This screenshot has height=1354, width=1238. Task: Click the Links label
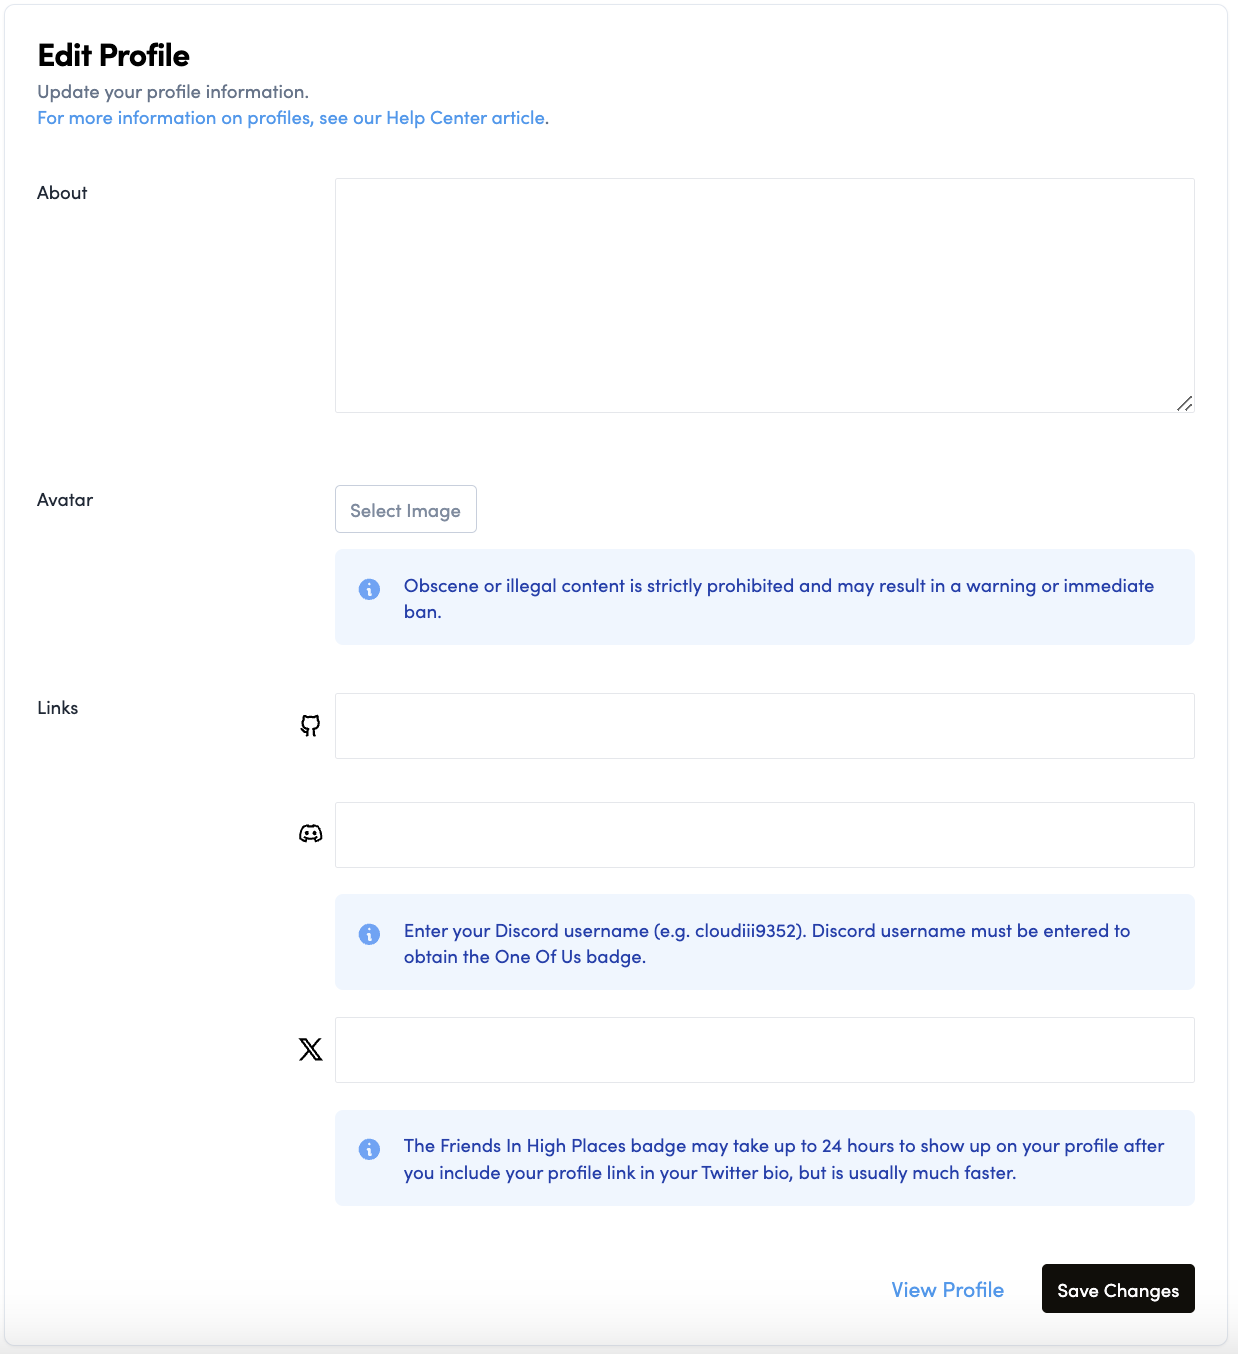58,708
